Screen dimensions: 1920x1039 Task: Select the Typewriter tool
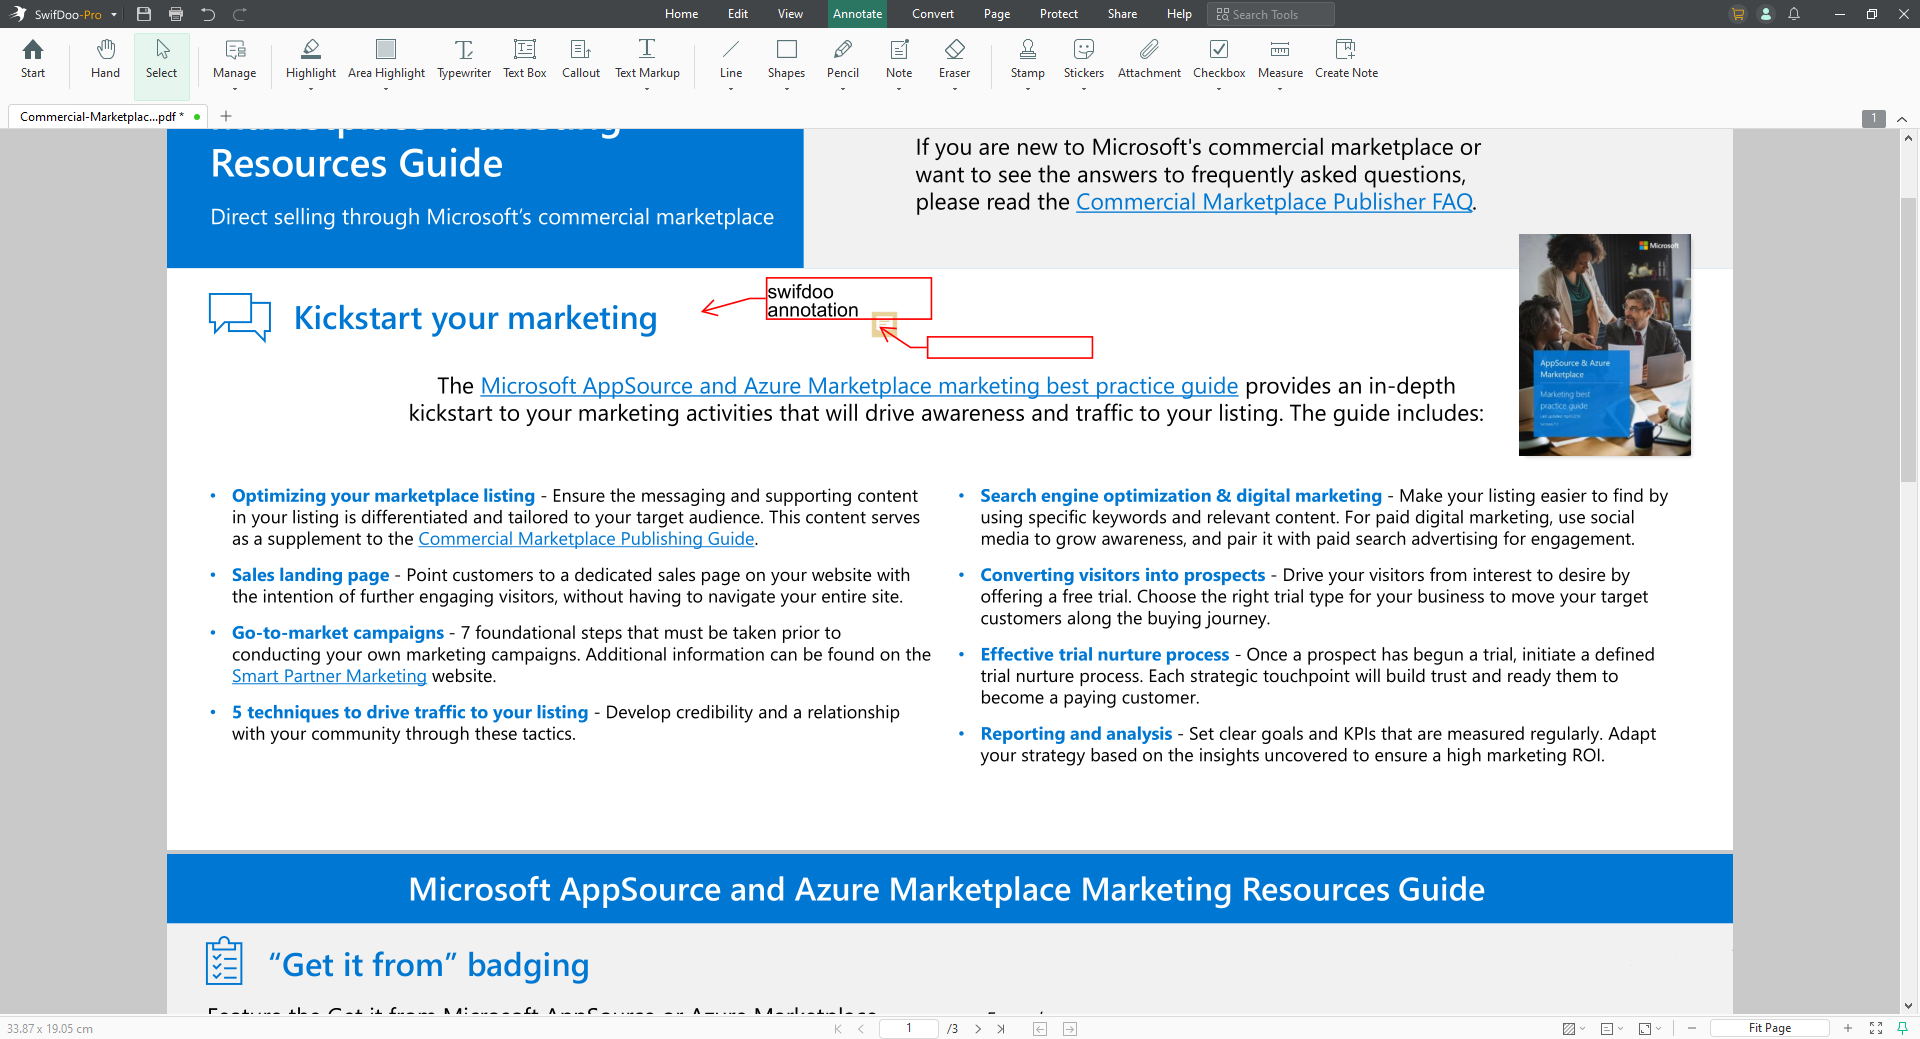(464, 59)
